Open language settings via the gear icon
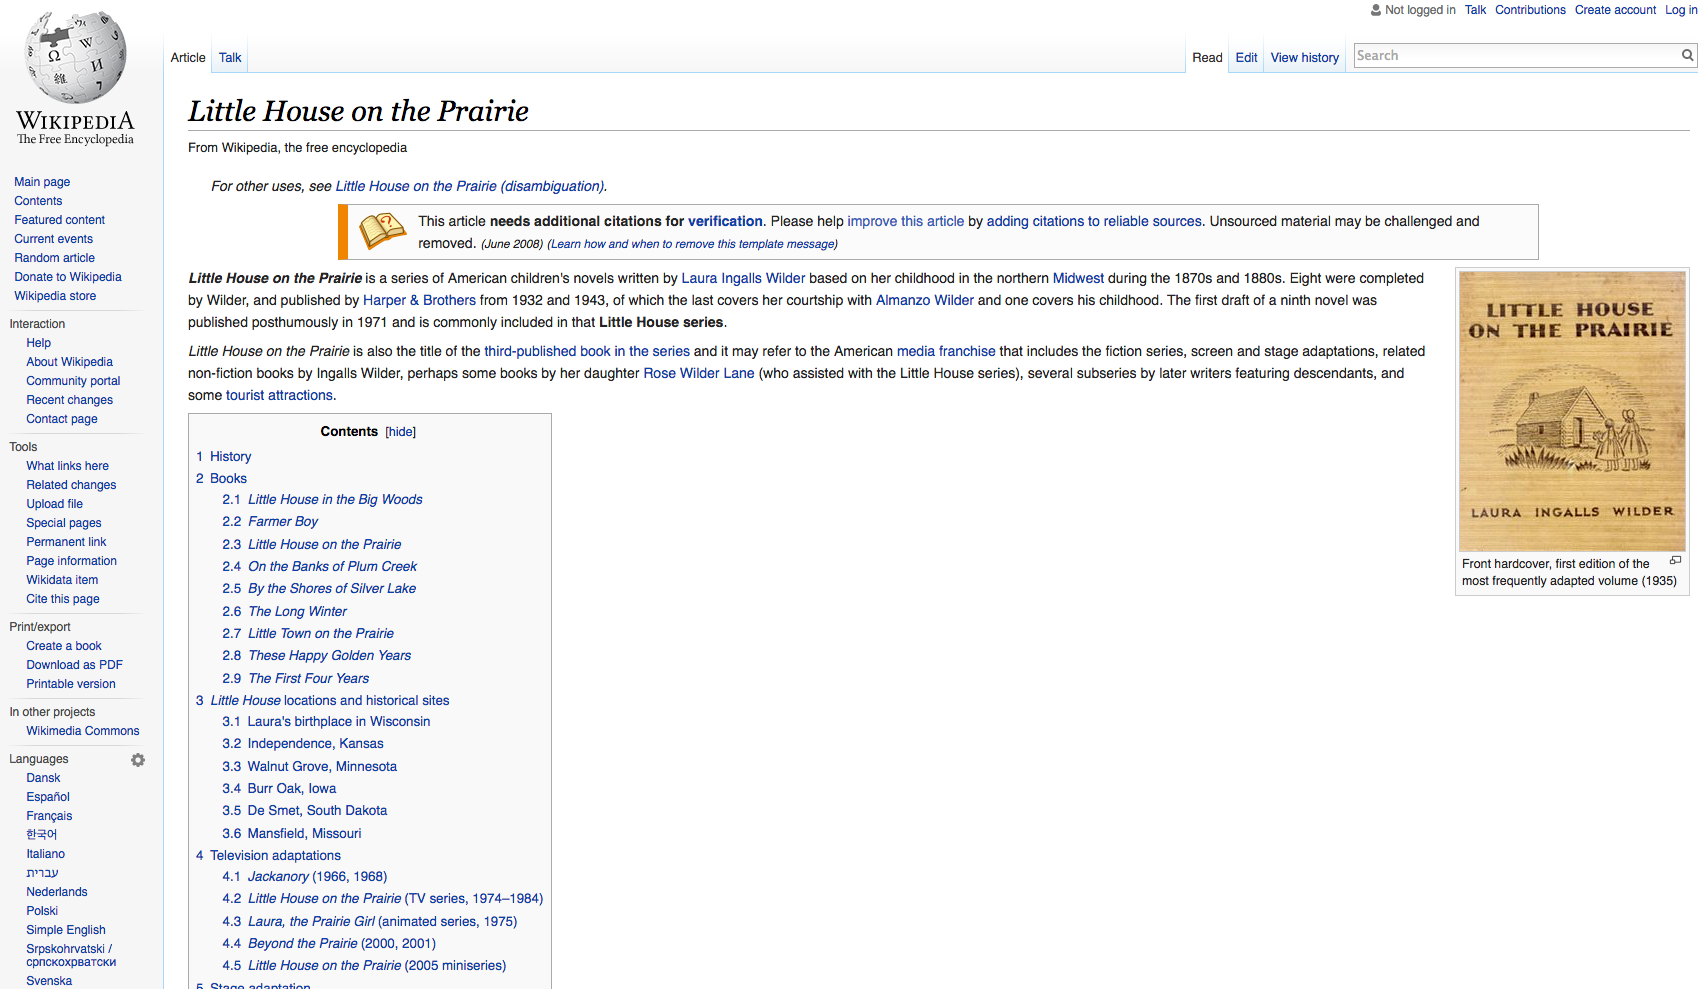The width and height of the screenshot is (1698, 989). [138, 760]
